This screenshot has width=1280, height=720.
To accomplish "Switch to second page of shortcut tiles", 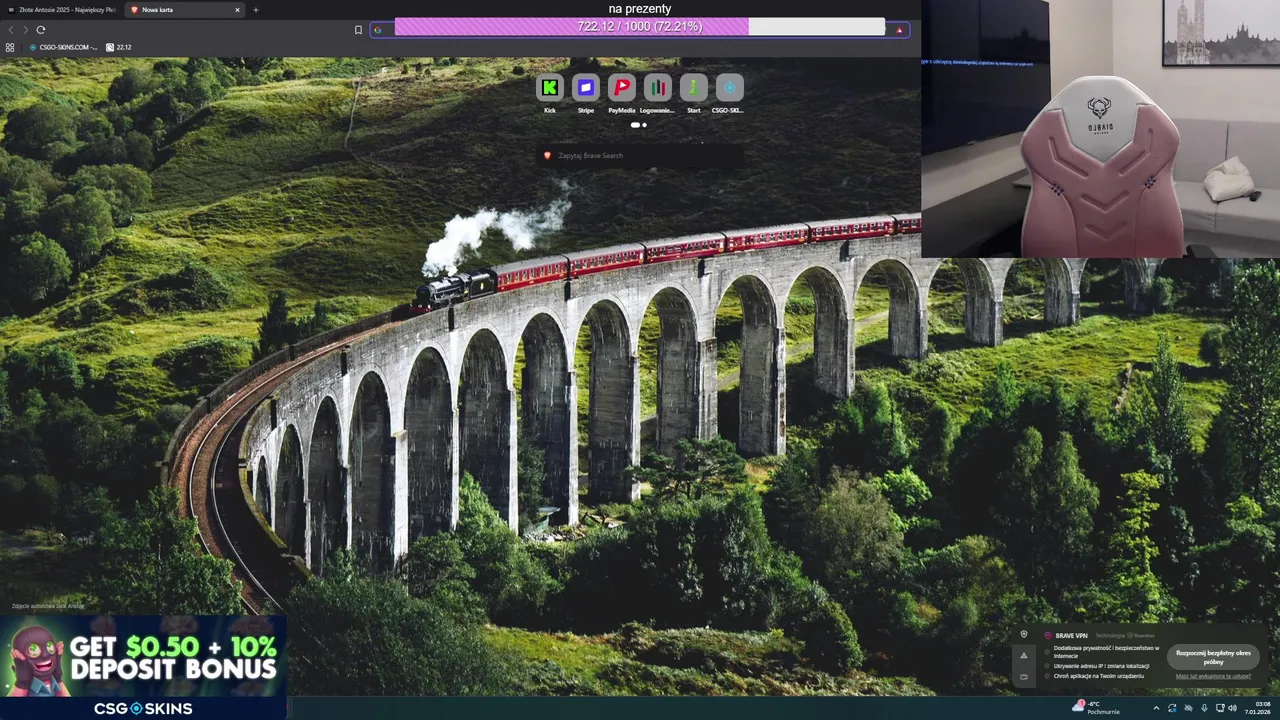I will coord(645,125).
